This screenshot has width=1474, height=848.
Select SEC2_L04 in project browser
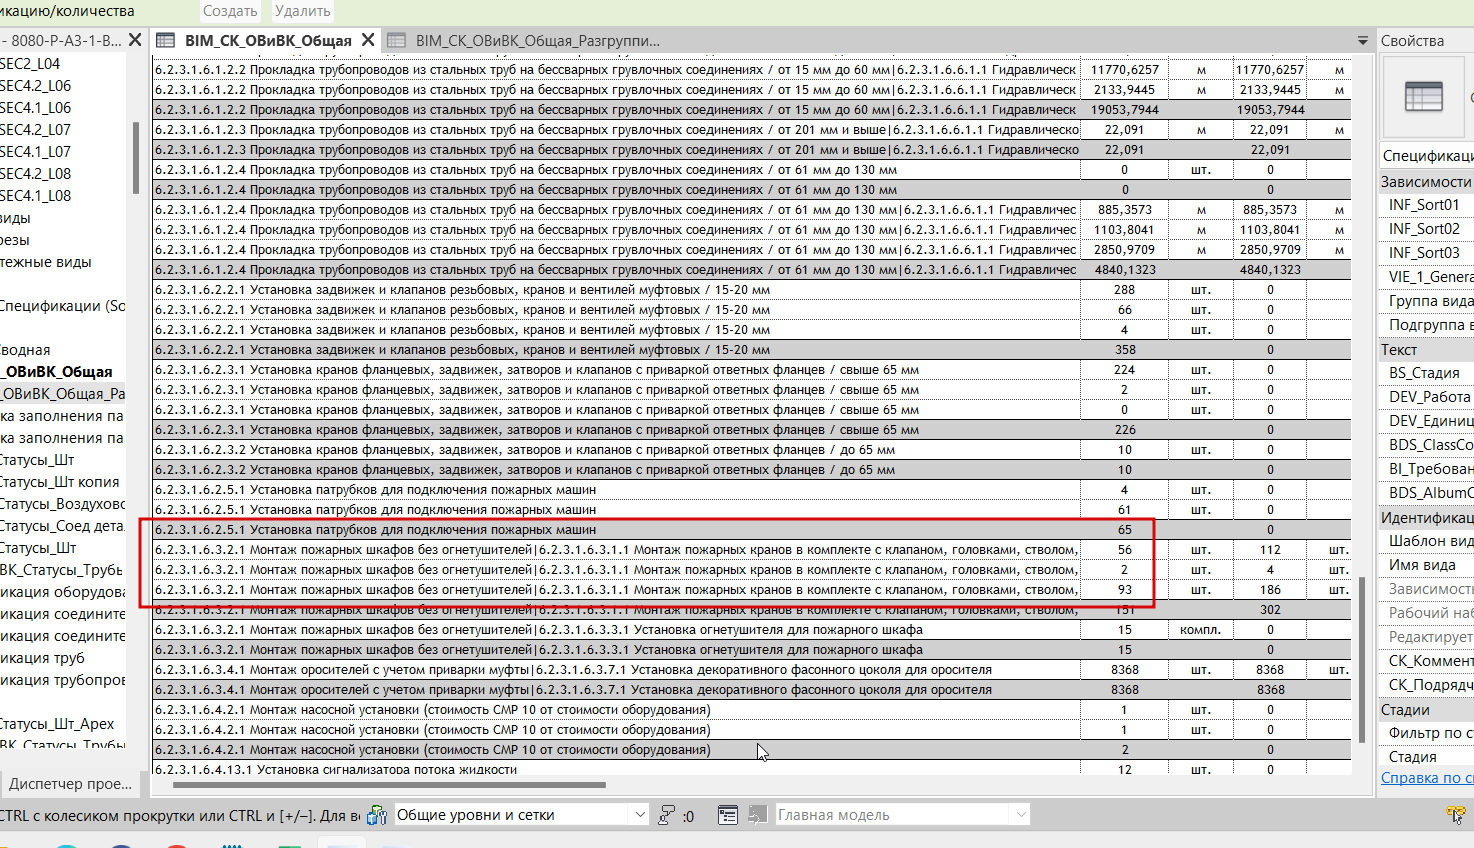[x=30, y=63]
